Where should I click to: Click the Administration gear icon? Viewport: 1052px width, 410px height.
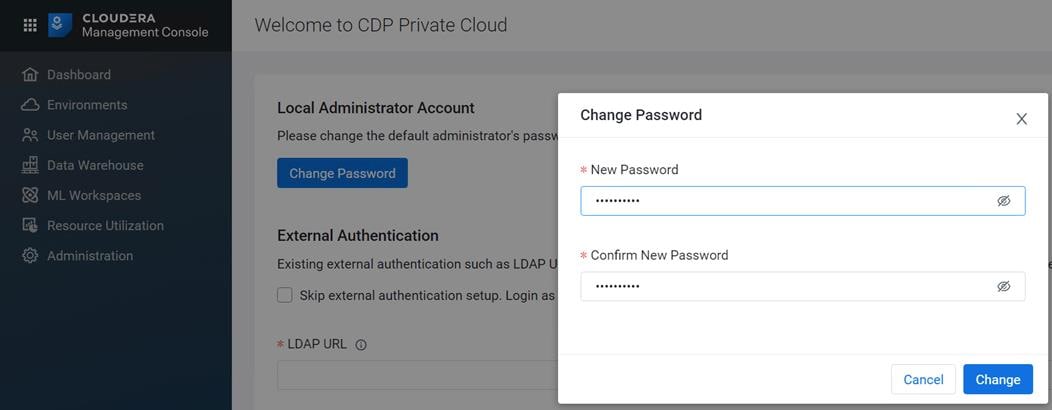tap(30, 256)
